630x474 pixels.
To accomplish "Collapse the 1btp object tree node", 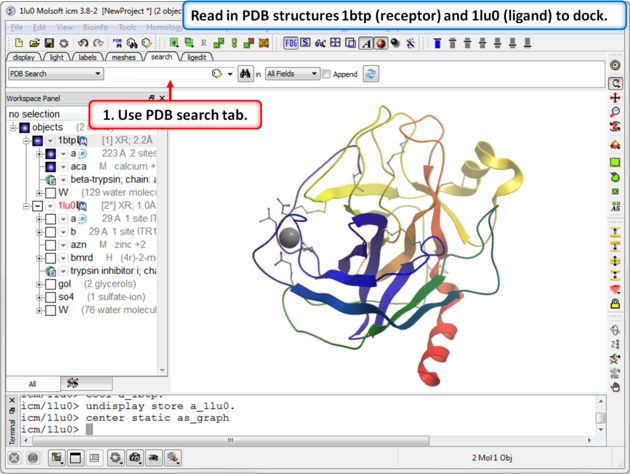I will pyautogui.click(x=26, y=141).
